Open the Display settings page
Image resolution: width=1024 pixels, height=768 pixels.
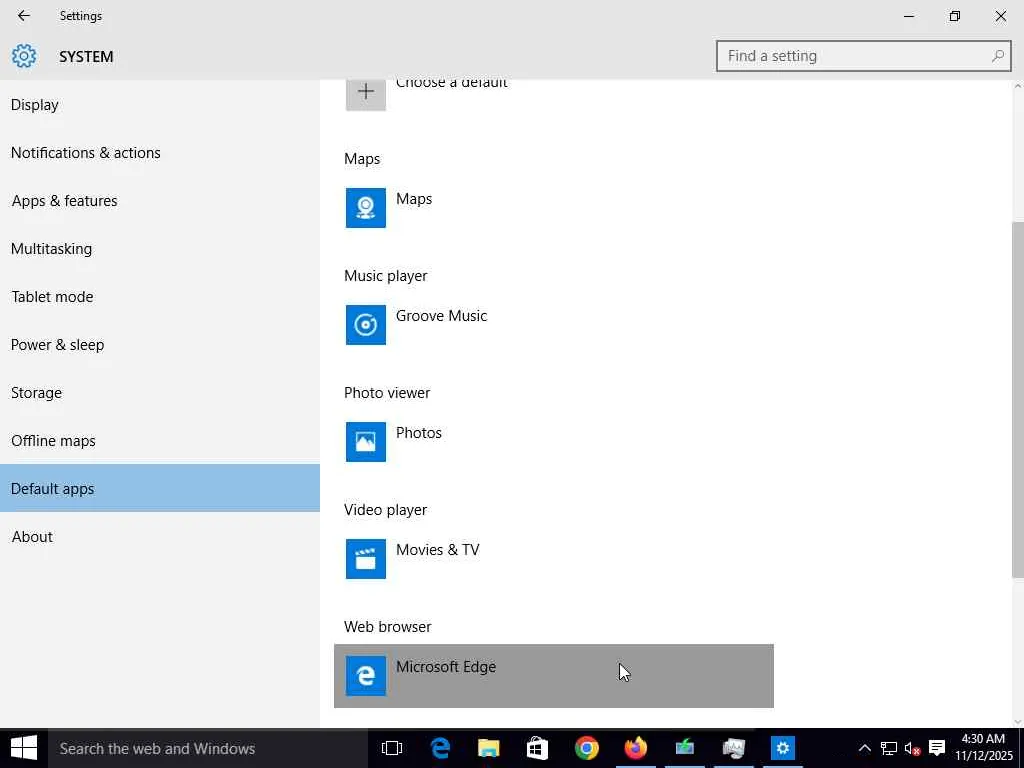click(160, 104)
